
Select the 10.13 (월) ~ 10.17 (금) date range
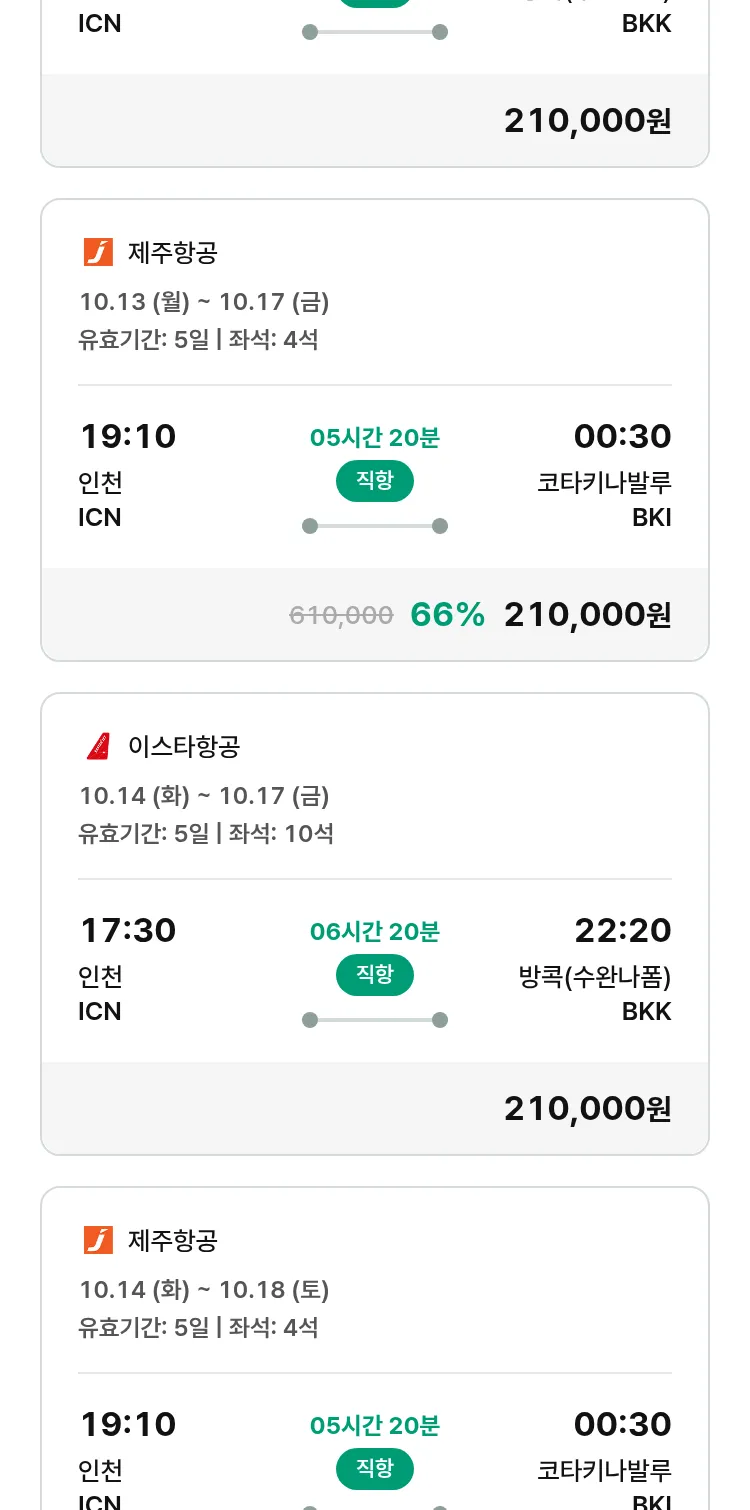pos(204,302)
